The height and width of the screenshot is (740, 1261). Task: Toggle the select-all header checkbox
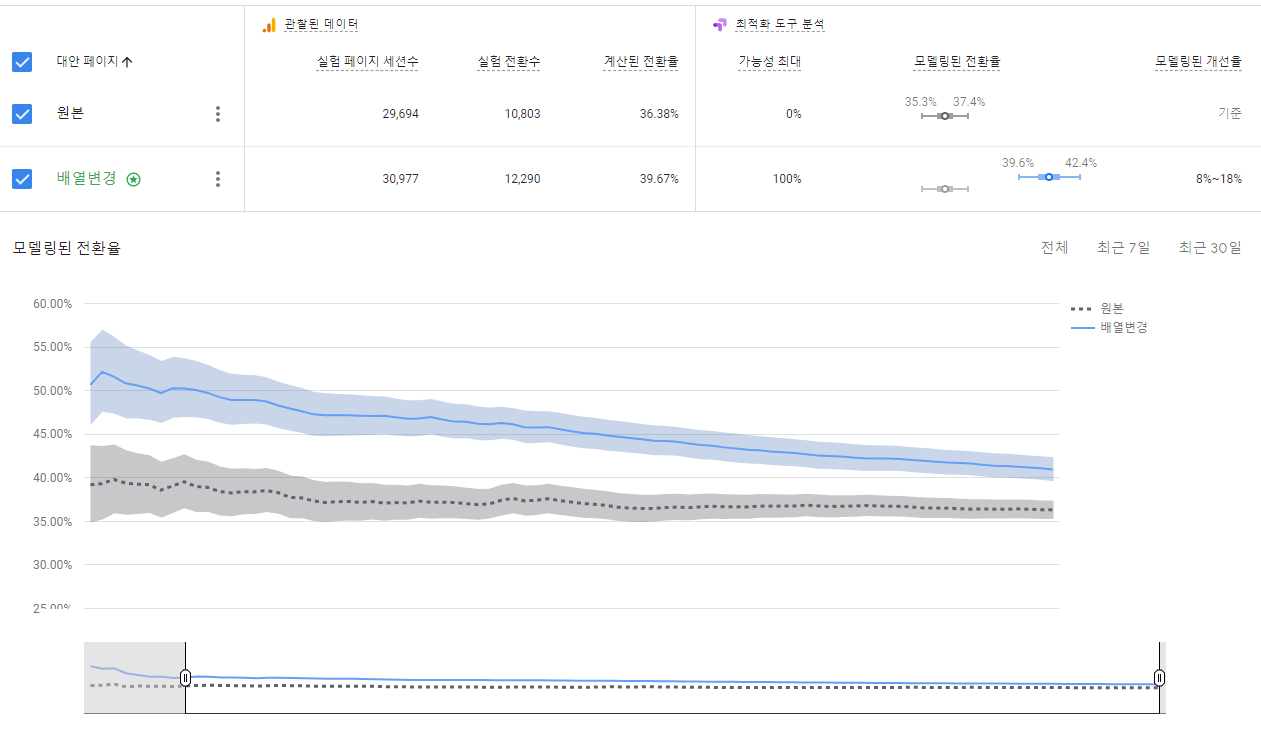[x=22, y=62]
